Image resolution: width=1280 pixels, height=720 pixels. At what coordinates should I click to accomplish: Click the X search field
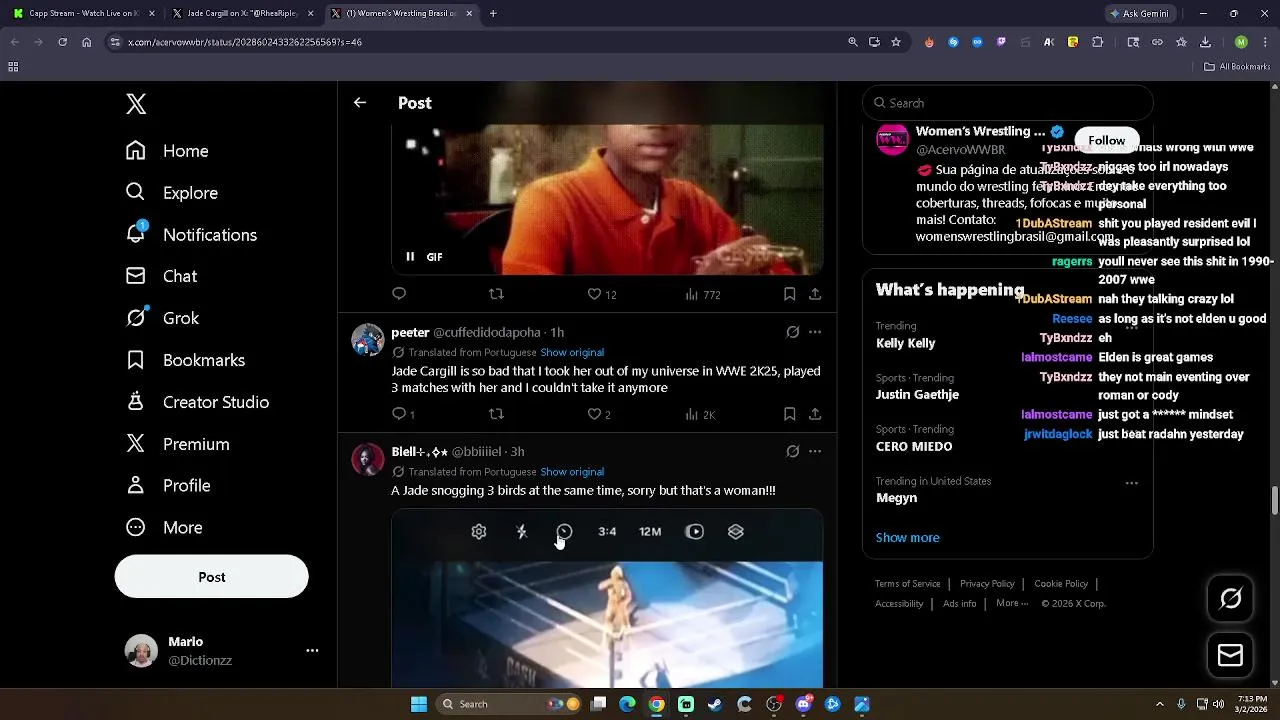click(x=1008, y=103)
